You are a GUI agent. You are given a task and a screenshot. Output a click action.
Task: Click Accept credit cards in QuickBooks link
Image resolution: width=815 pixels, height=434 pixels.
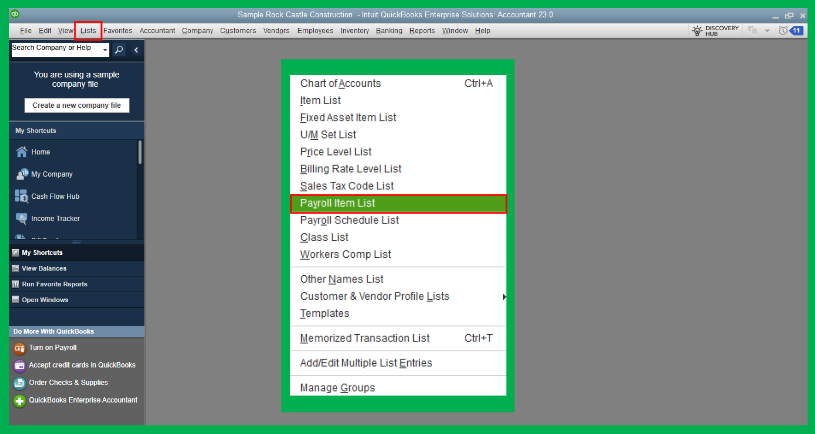(82, 365)
